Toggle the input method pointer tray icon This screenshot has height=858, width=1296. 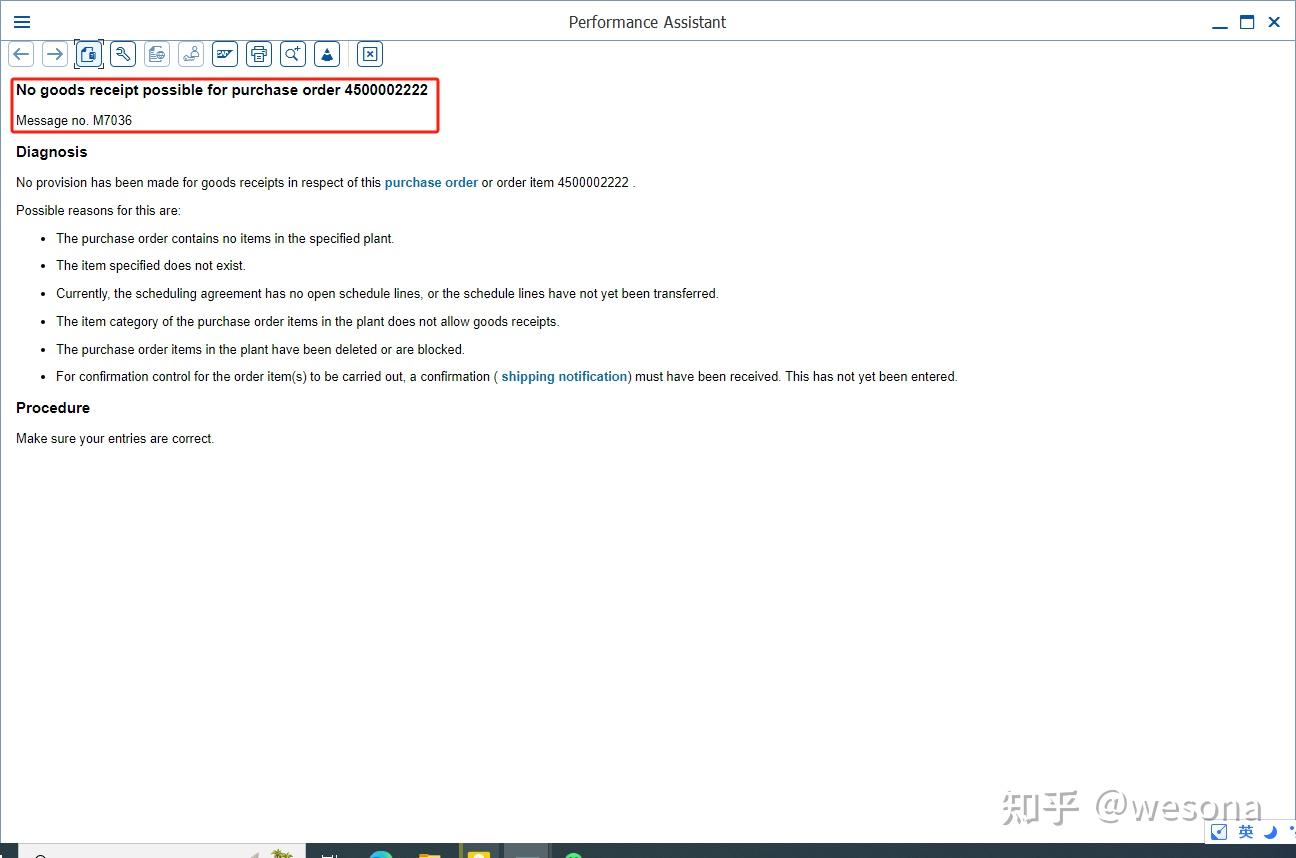[x=1219, y=831]
